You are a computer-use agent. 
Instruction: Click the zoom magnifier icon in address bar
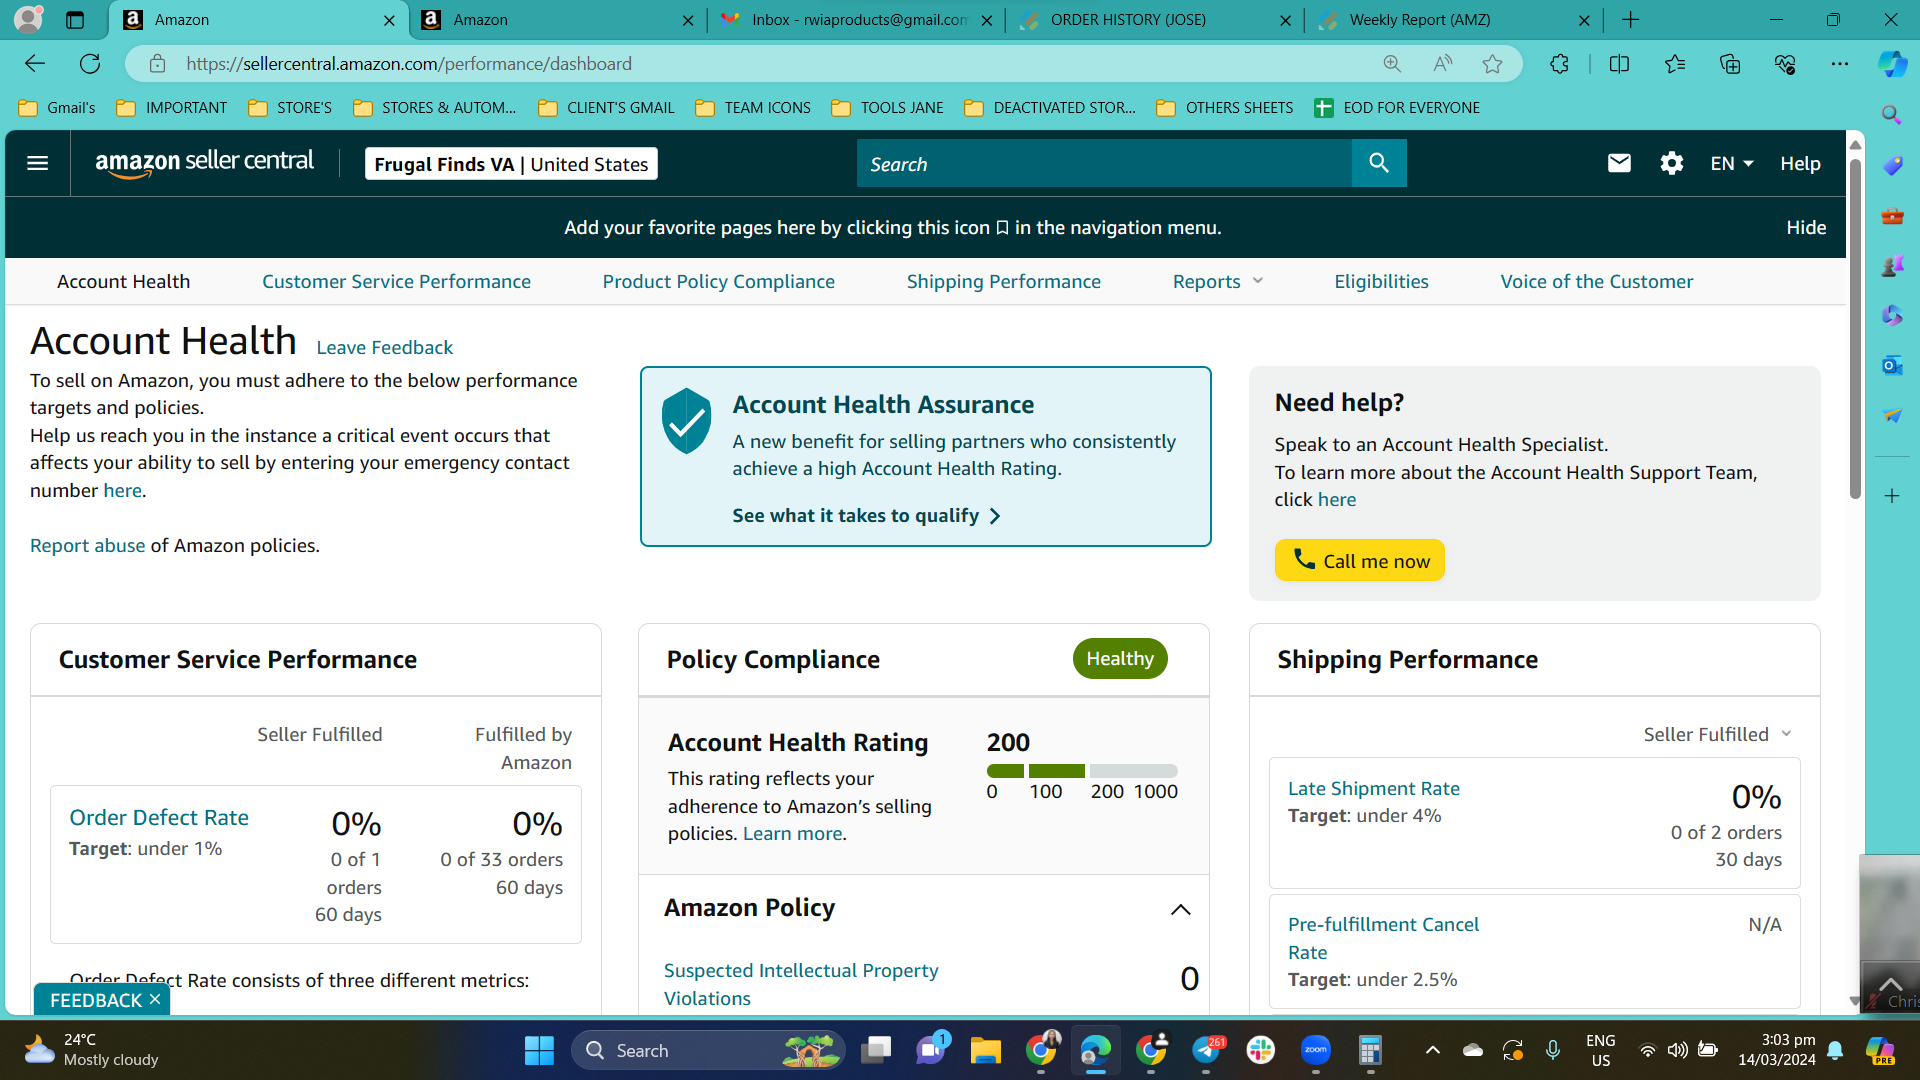(x=1392, y=64)
